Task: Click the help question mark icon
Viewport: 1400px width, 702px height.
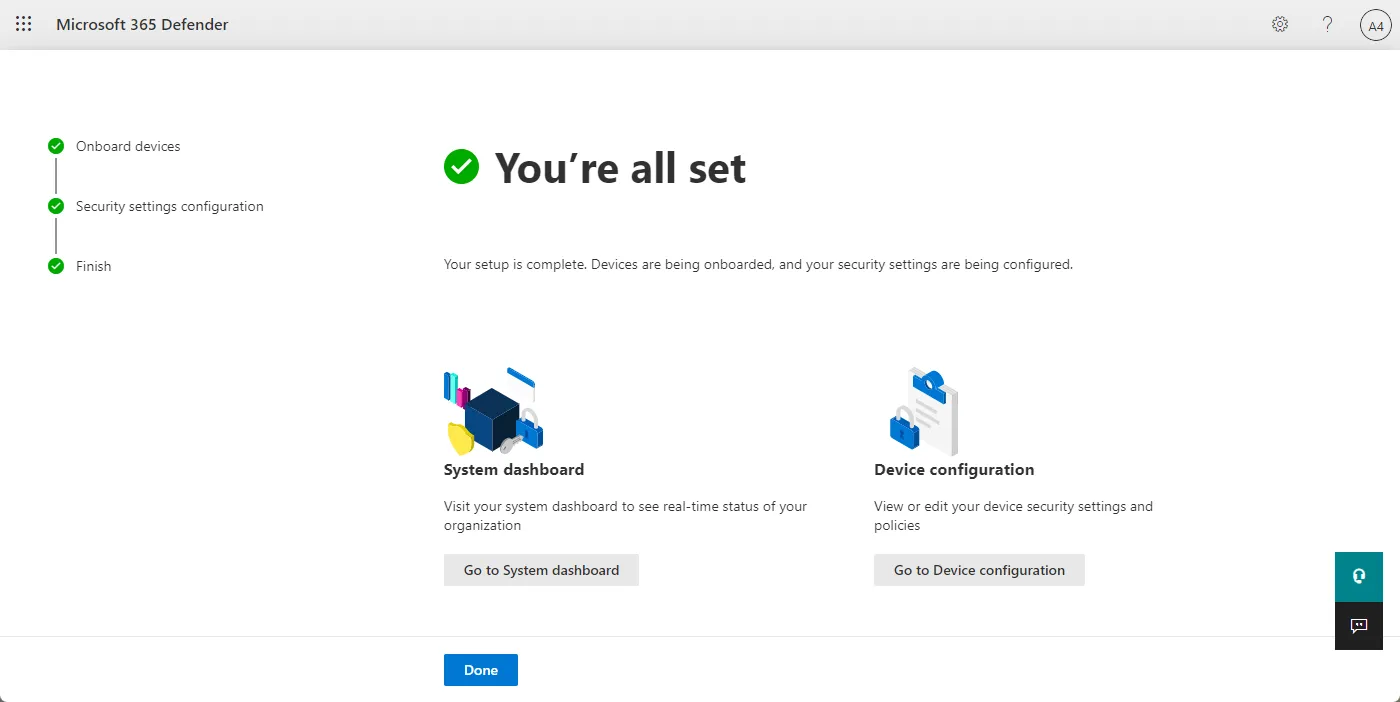Action: tap(1328, 24)
